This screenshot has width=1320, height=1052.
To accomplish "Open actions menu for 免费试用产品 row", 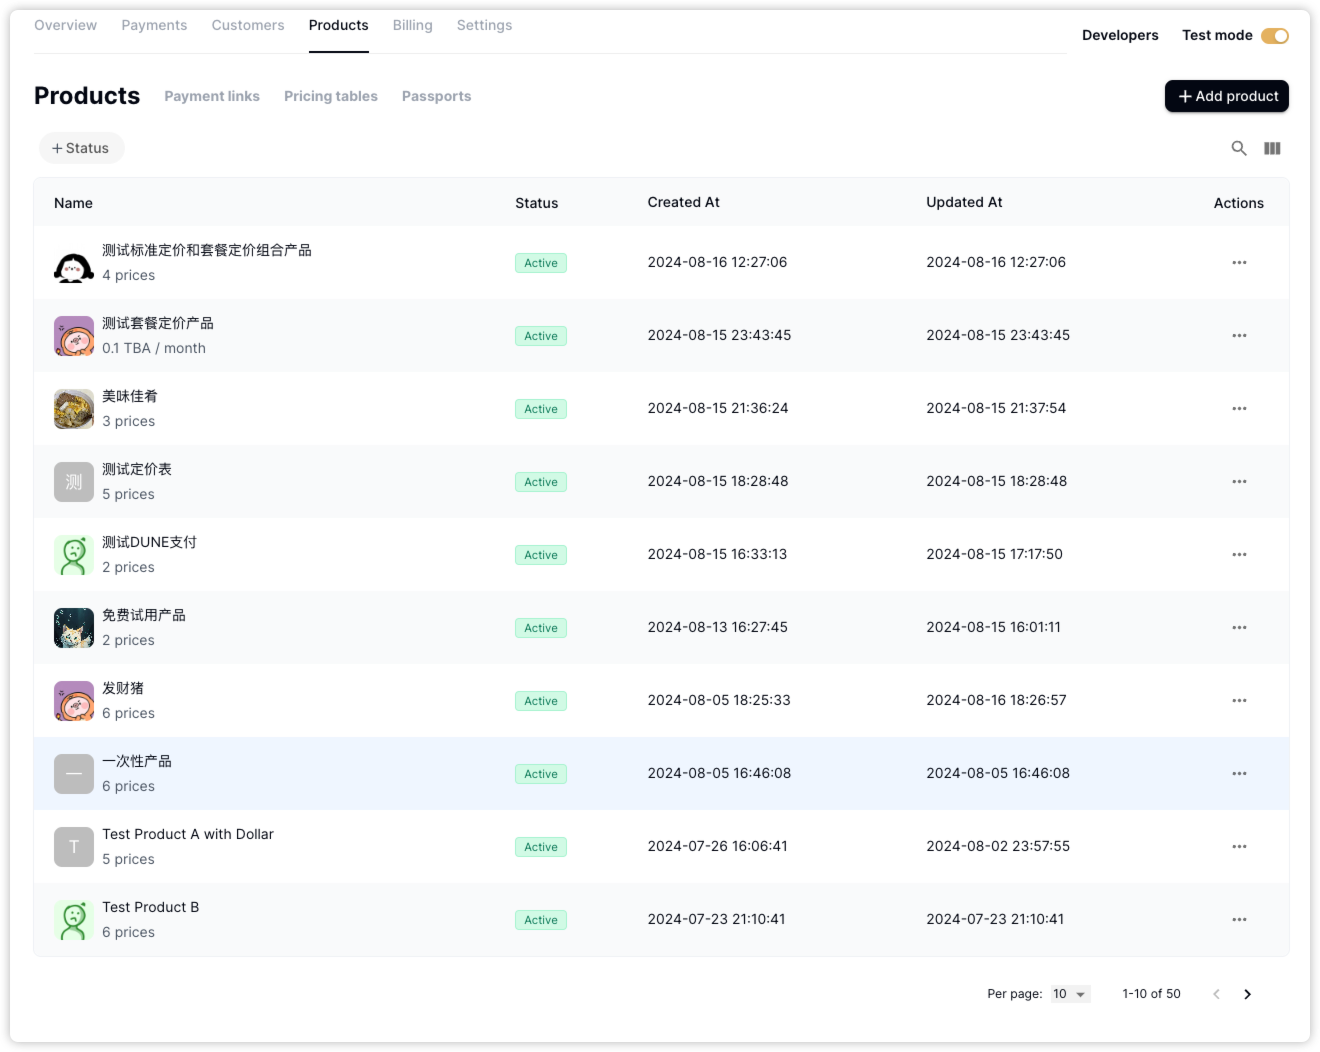I will (1239, 628).
